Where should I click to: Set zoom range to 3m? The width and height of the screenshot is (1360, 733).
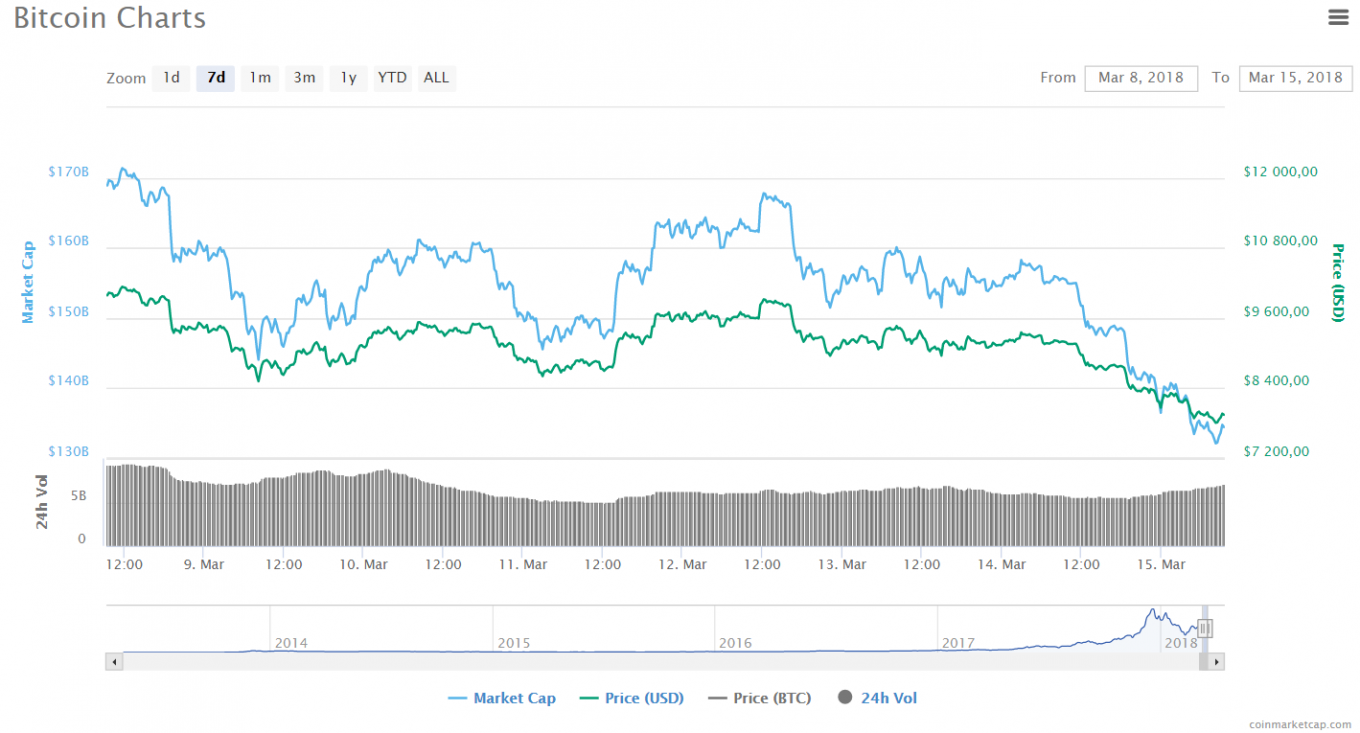click(304, 78)
